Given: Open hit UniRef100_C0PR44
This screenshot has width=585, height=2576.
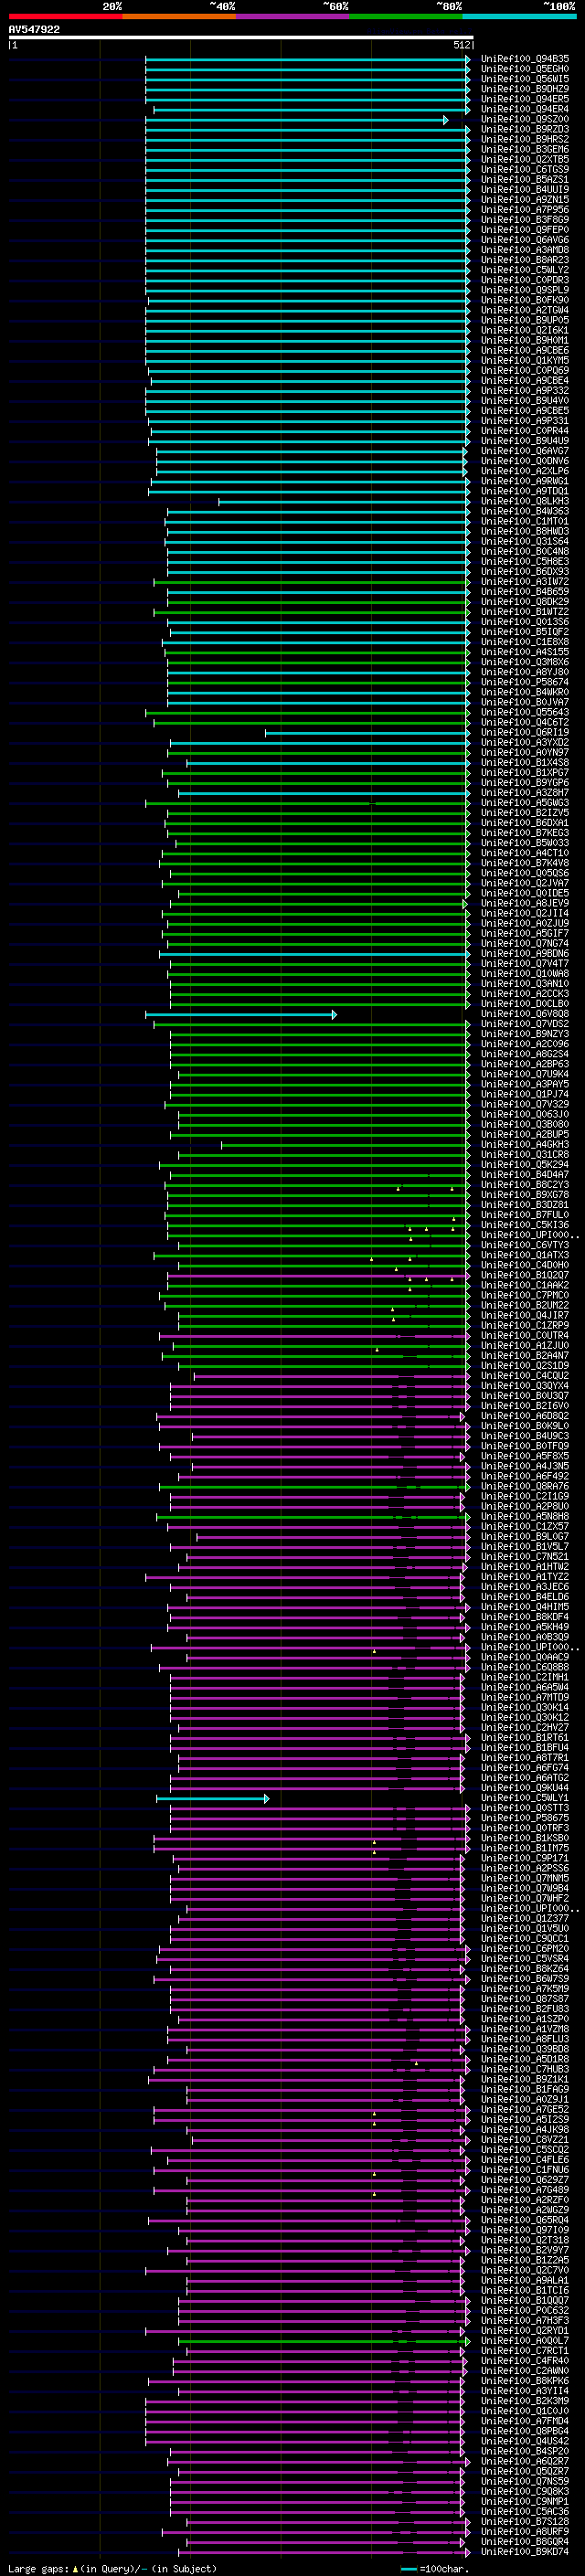Looking at the screenshot, I should tap(525, 431).
